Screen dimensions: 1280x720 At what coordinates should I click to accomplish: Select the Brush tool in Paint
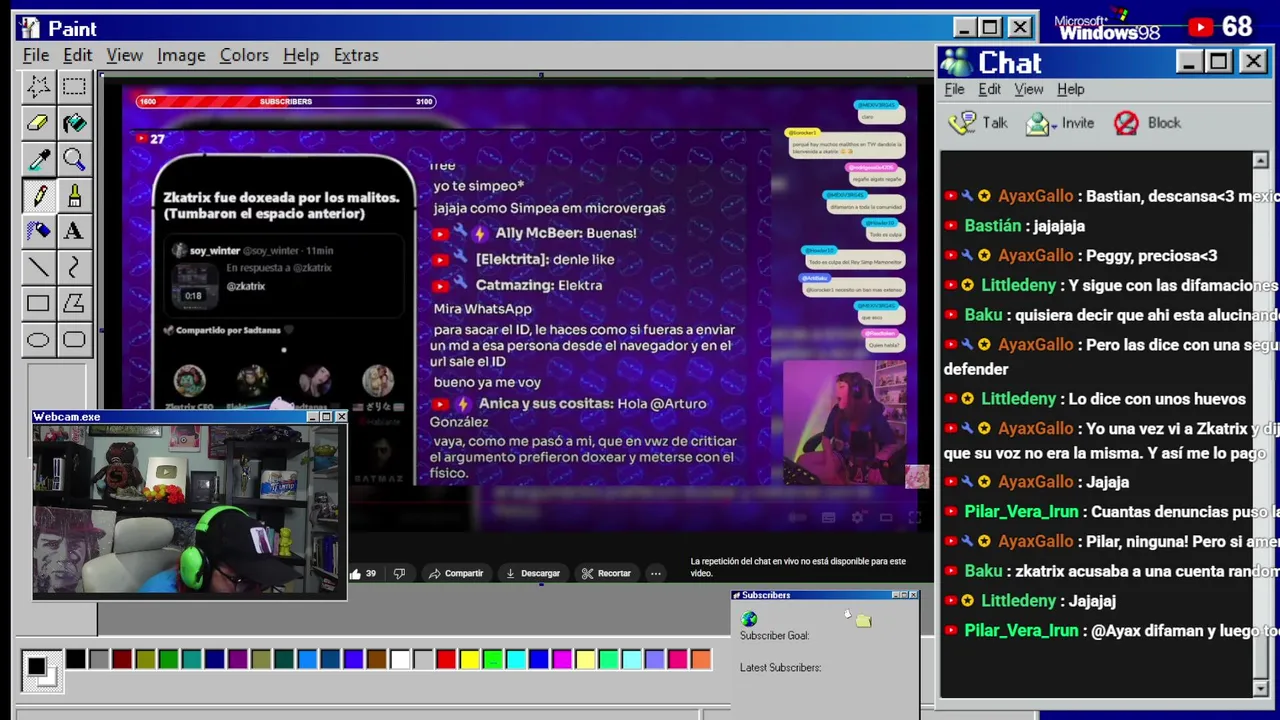[74, 195]
